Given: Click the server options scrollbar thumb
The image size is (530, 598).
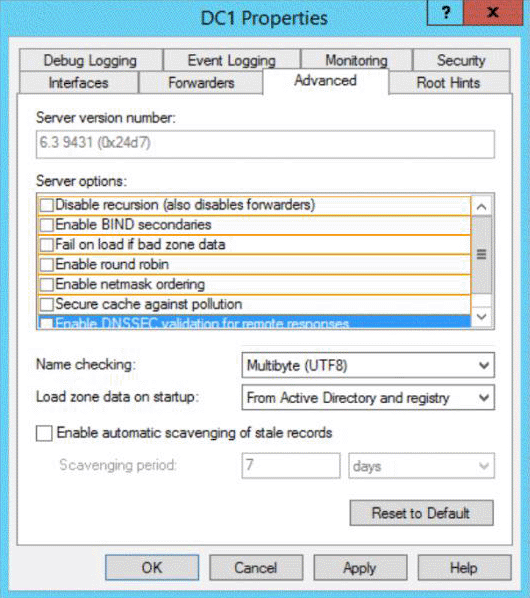Looking at the screenshot, I should pyautogui.click(x=482, y=254).
